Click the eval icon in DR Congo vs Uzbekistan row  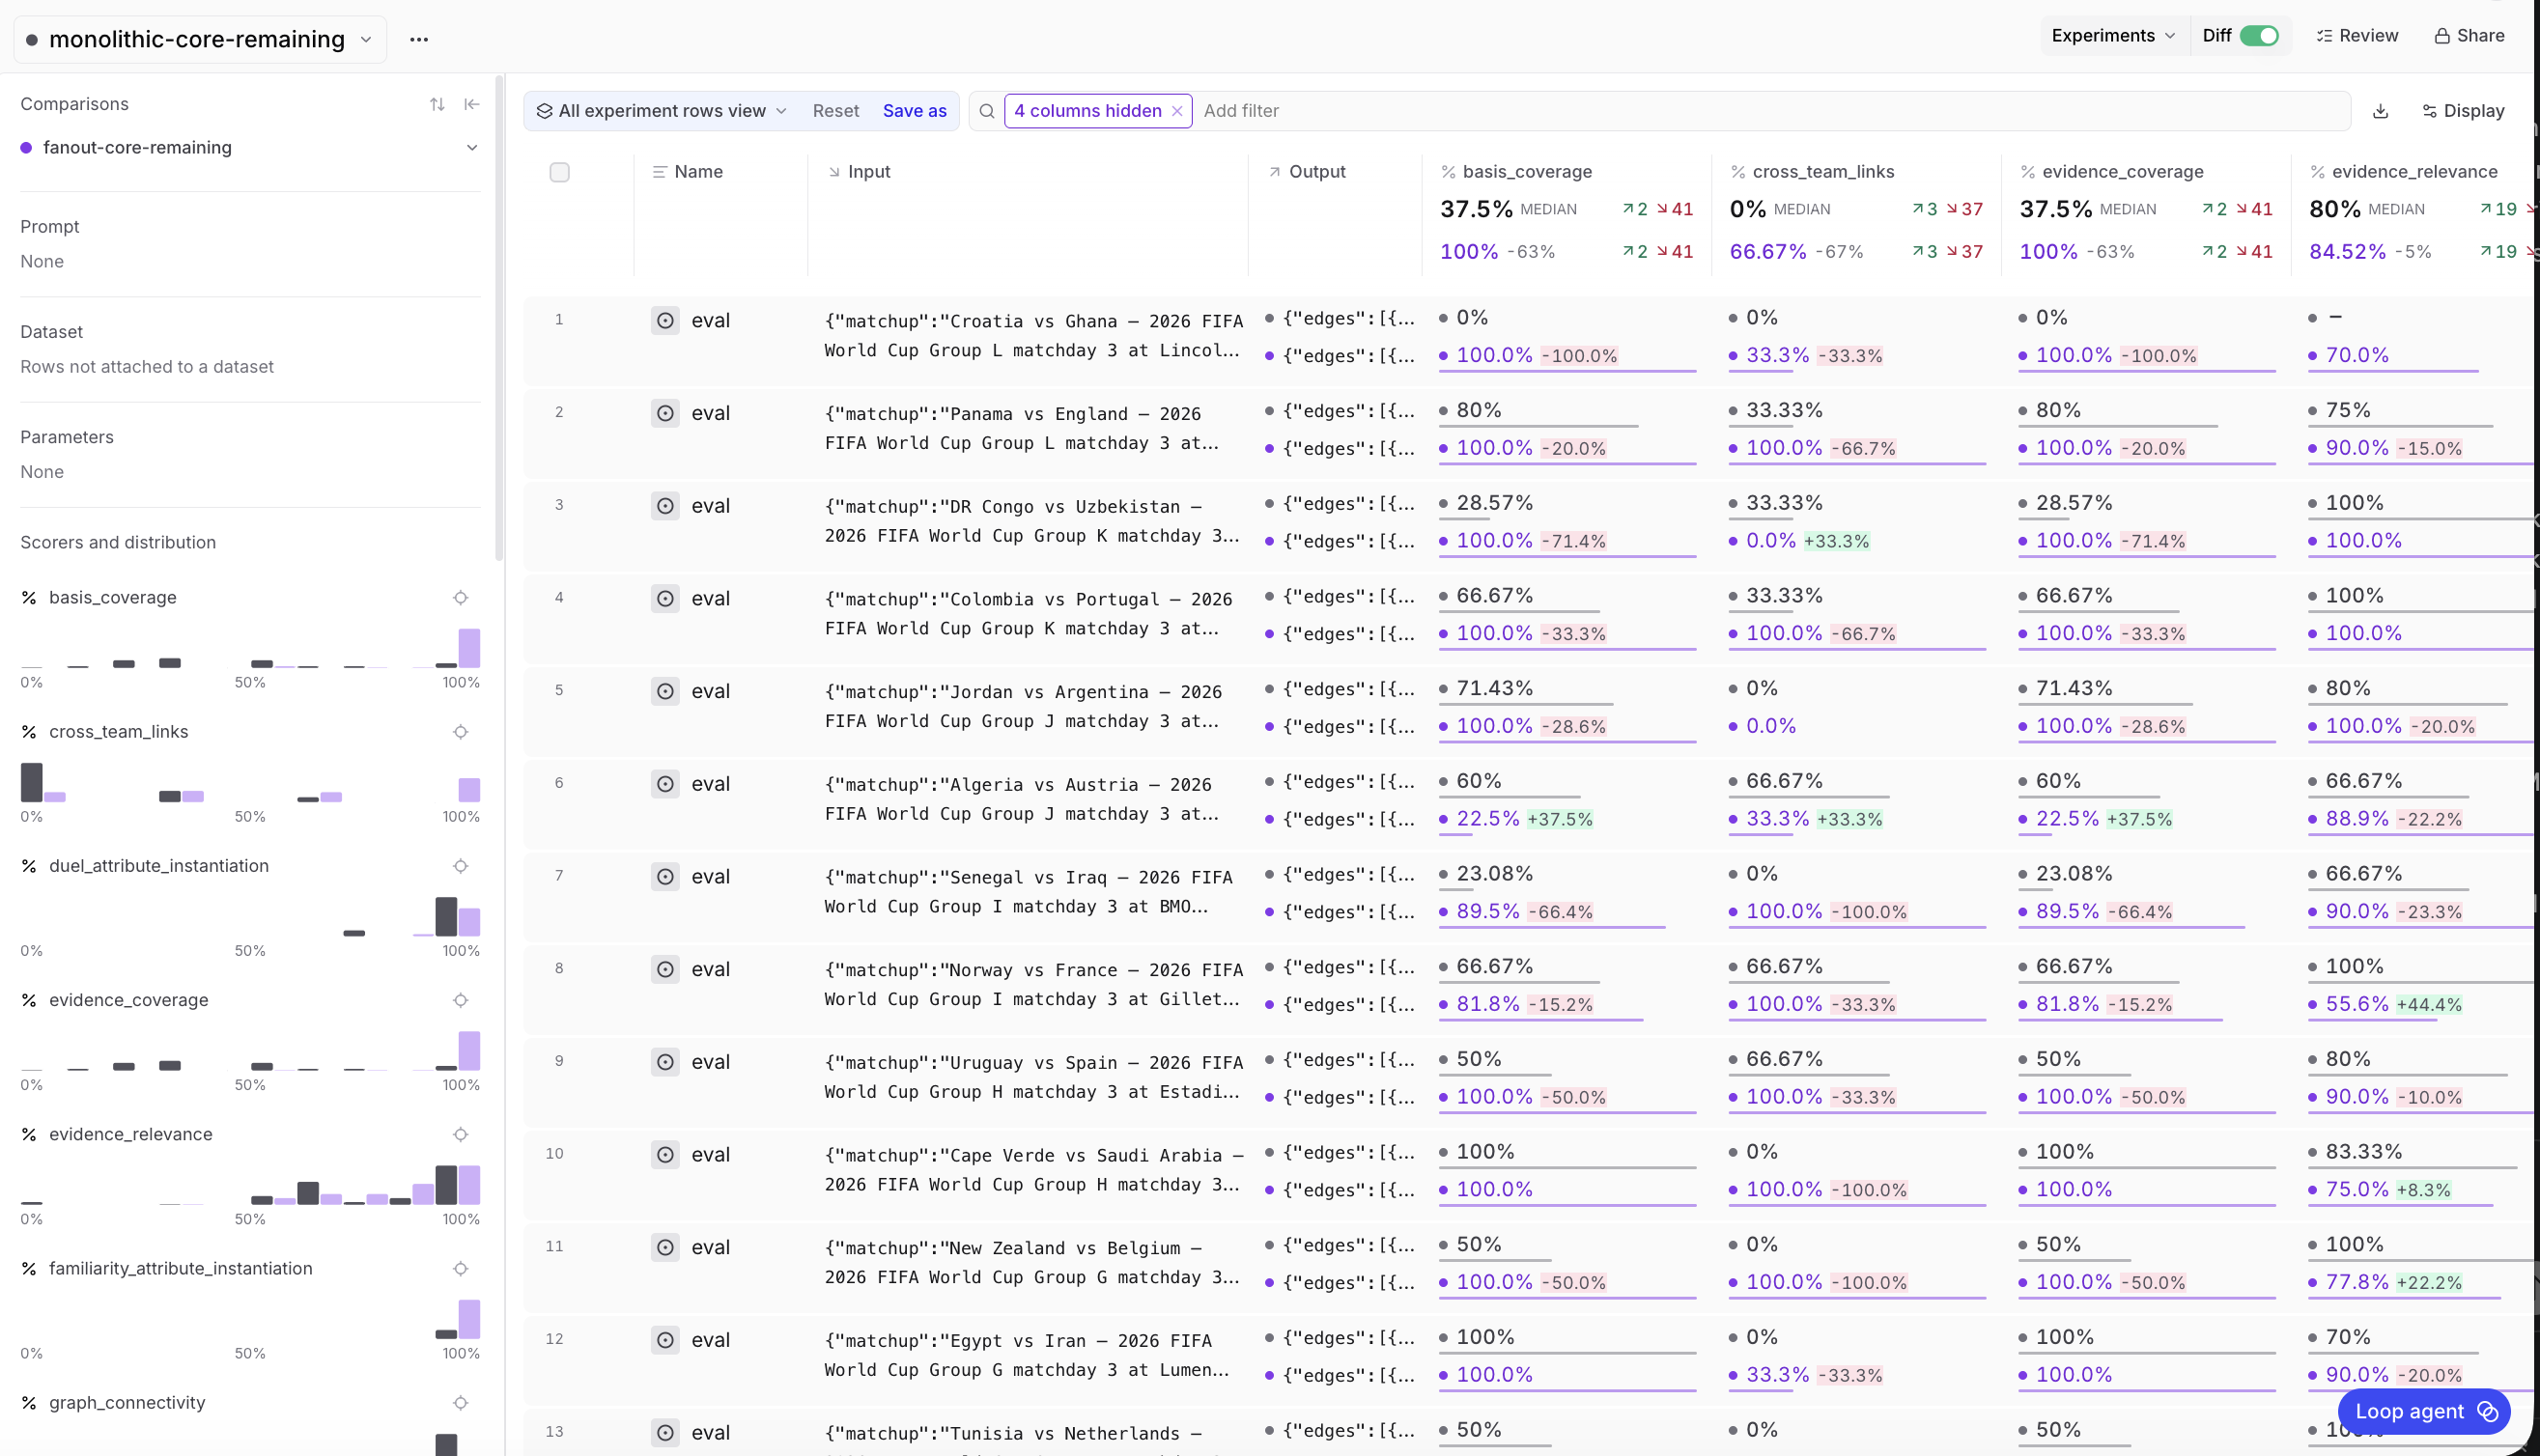click(x=665, y=506)
